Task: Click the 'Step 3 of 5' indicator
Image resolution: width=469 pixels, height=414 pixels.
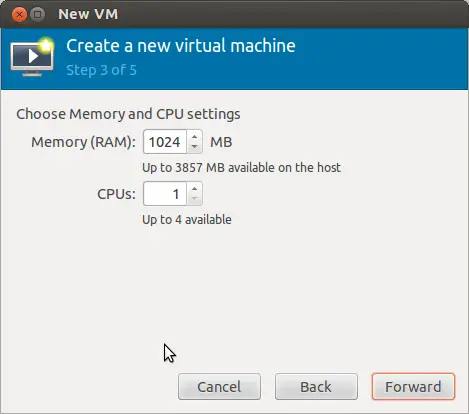Action: 101,70
